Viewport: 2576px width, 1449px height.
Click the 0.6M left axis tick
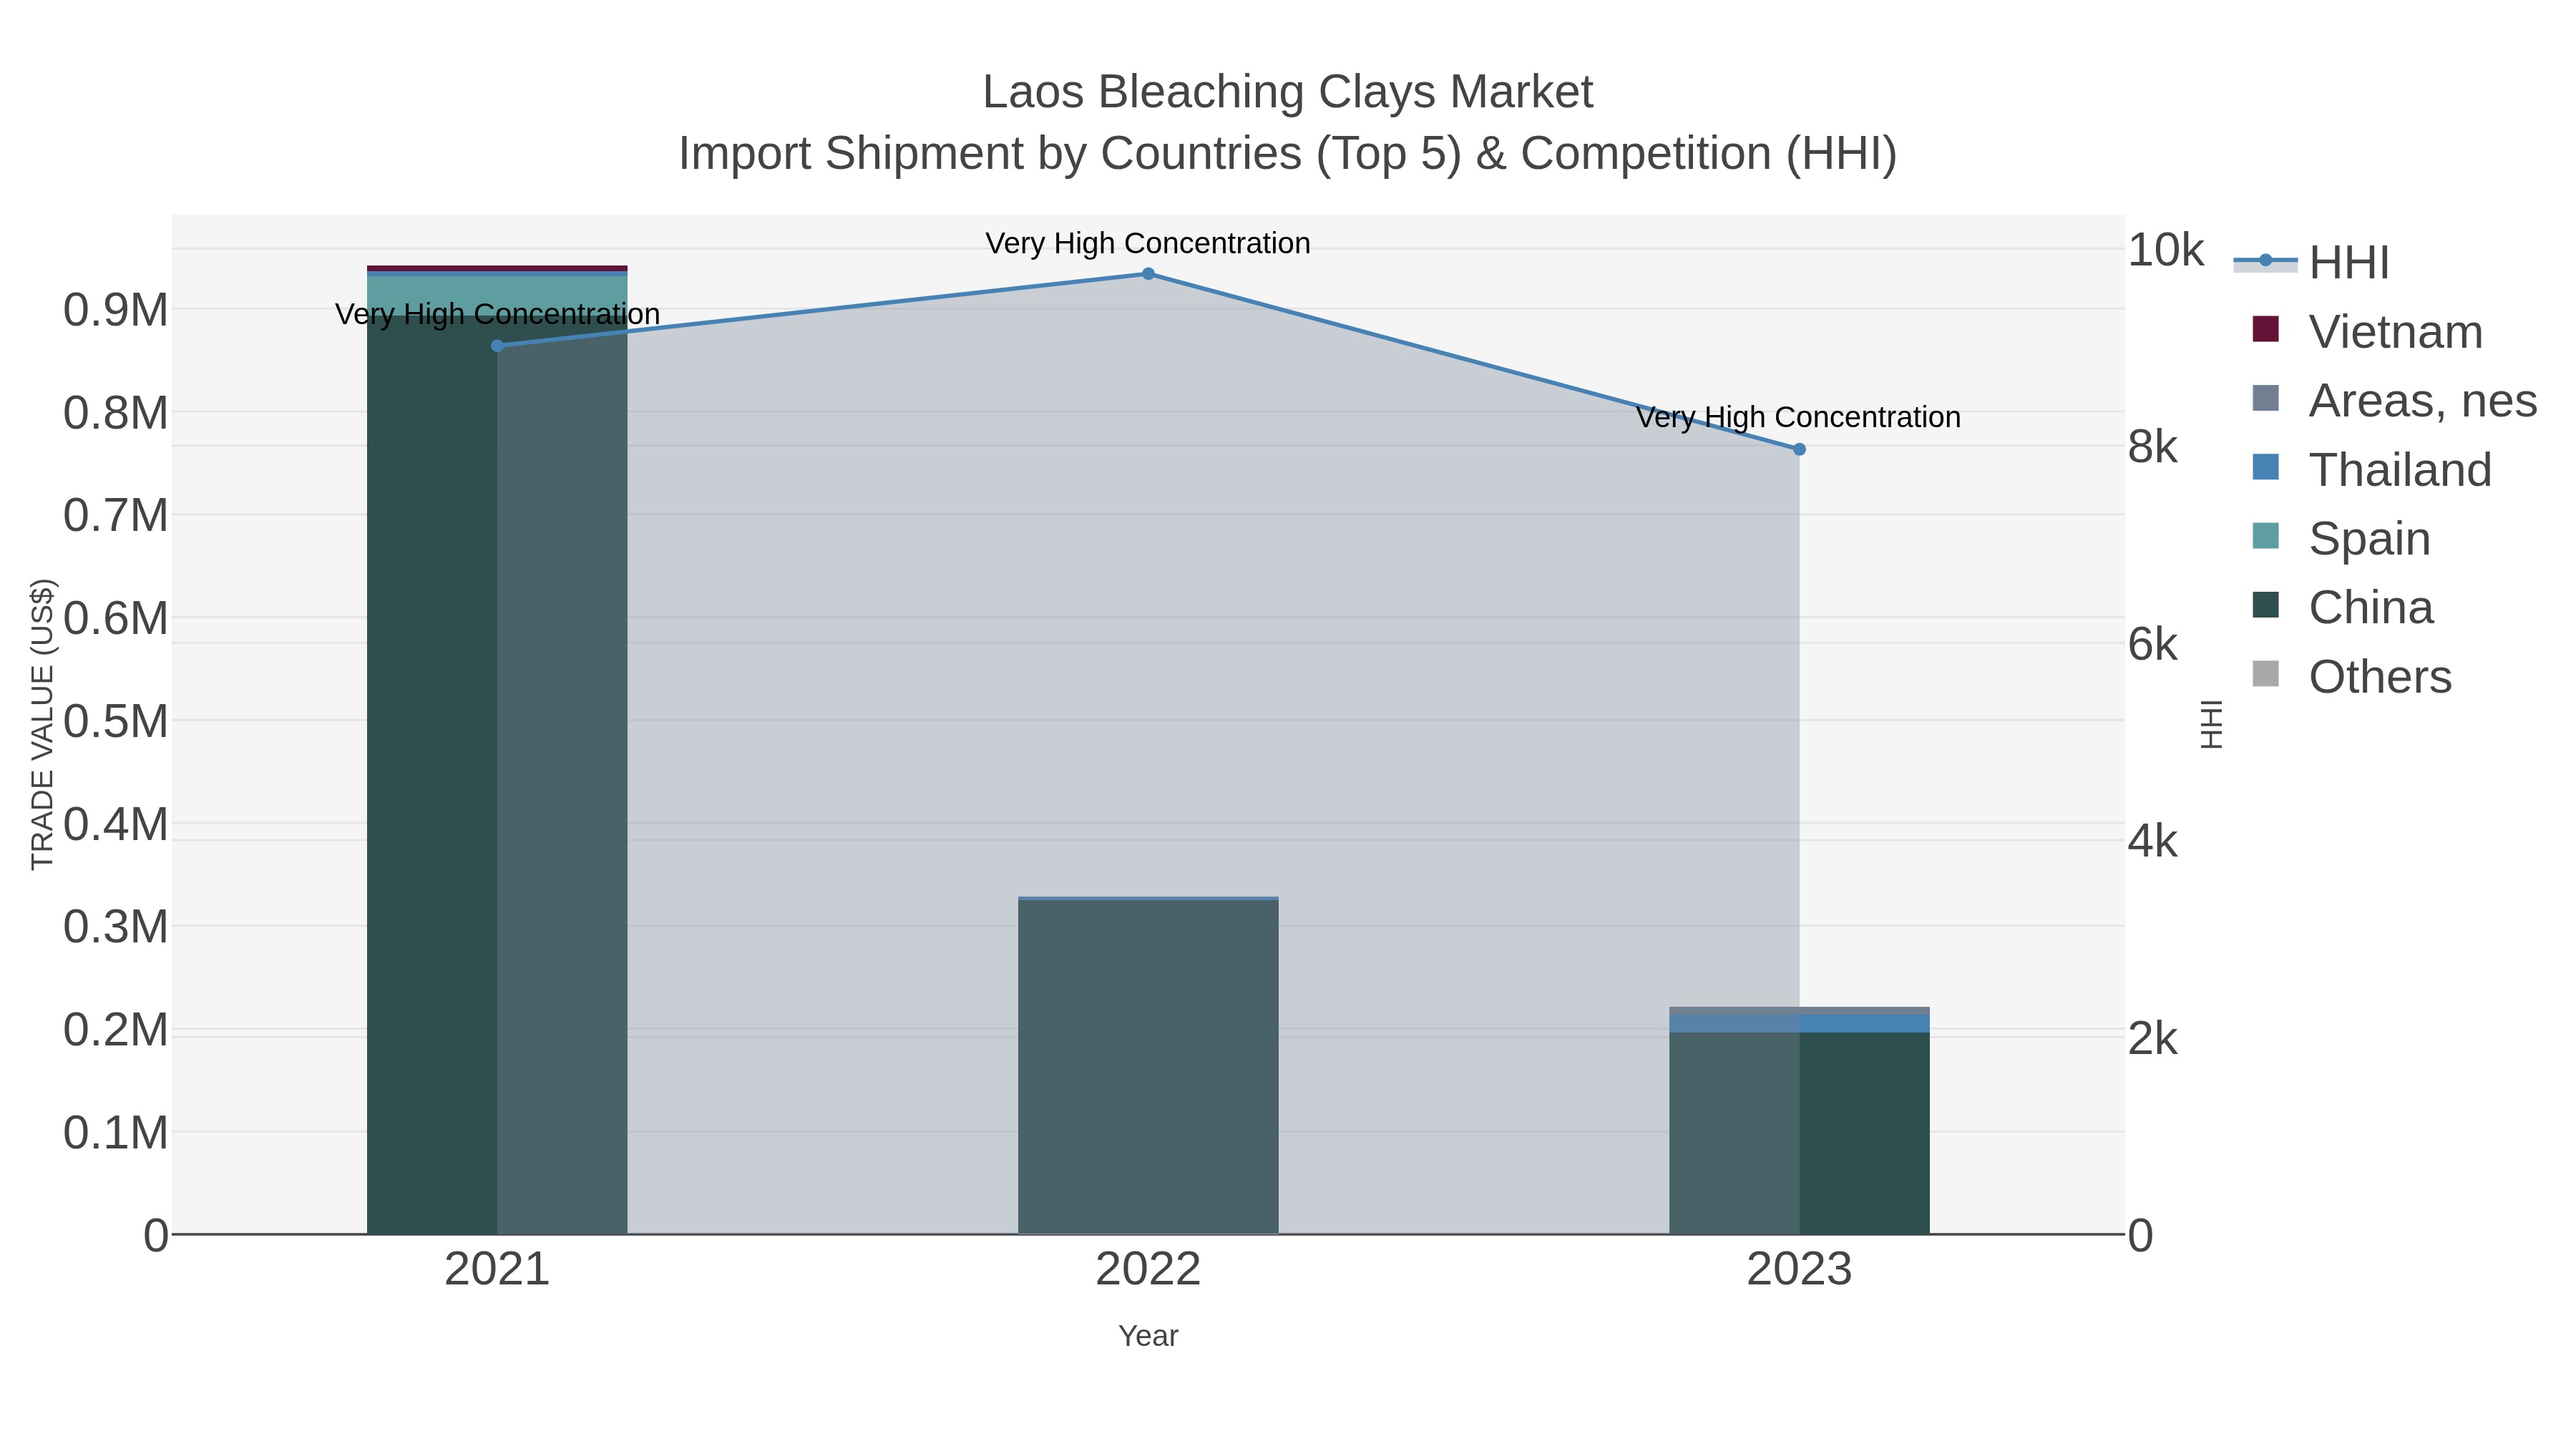coord(116,618)
